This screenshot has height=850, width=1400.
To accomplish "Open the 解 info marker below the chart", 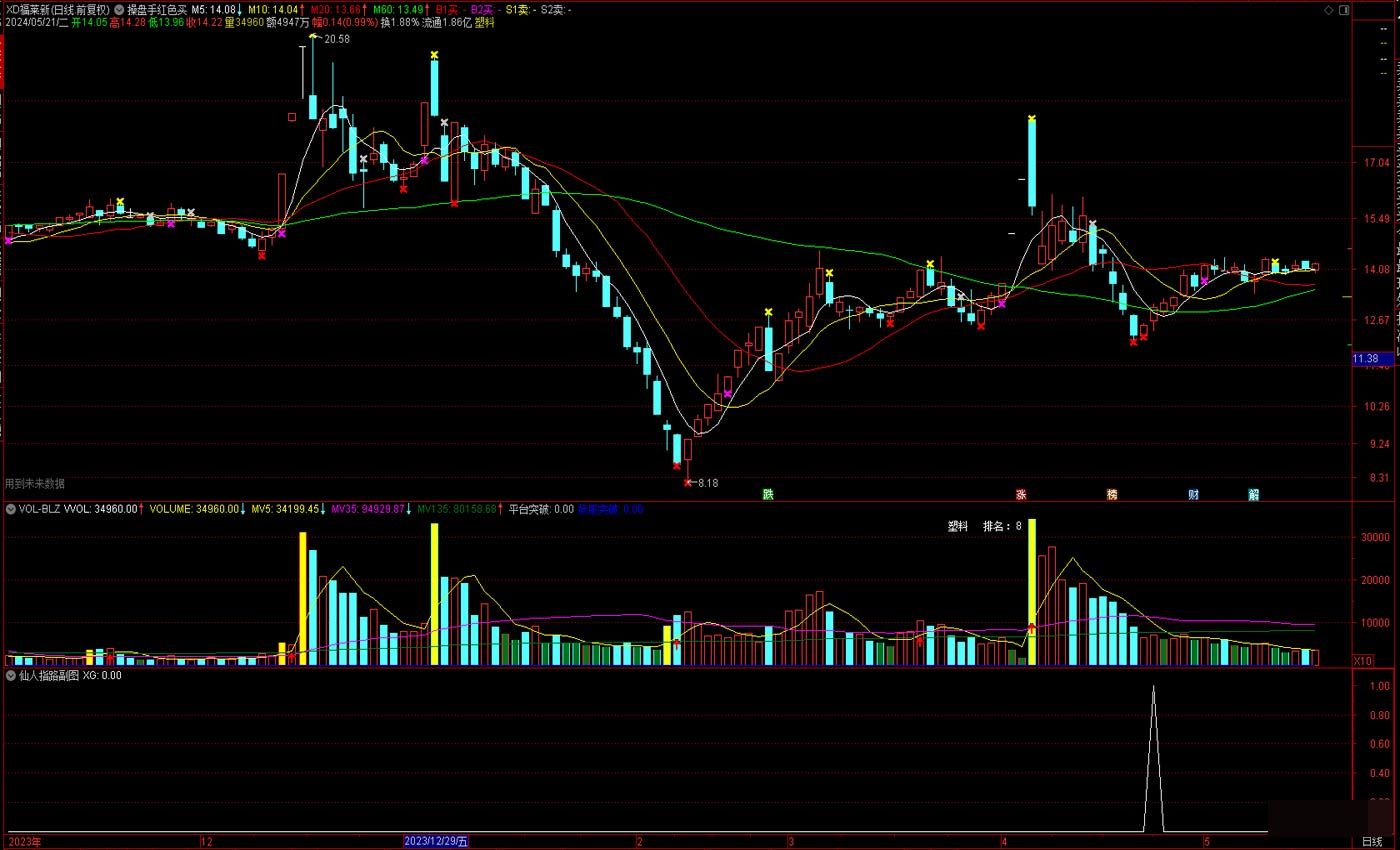I will pyautogui.click(x=1253, y=494).
